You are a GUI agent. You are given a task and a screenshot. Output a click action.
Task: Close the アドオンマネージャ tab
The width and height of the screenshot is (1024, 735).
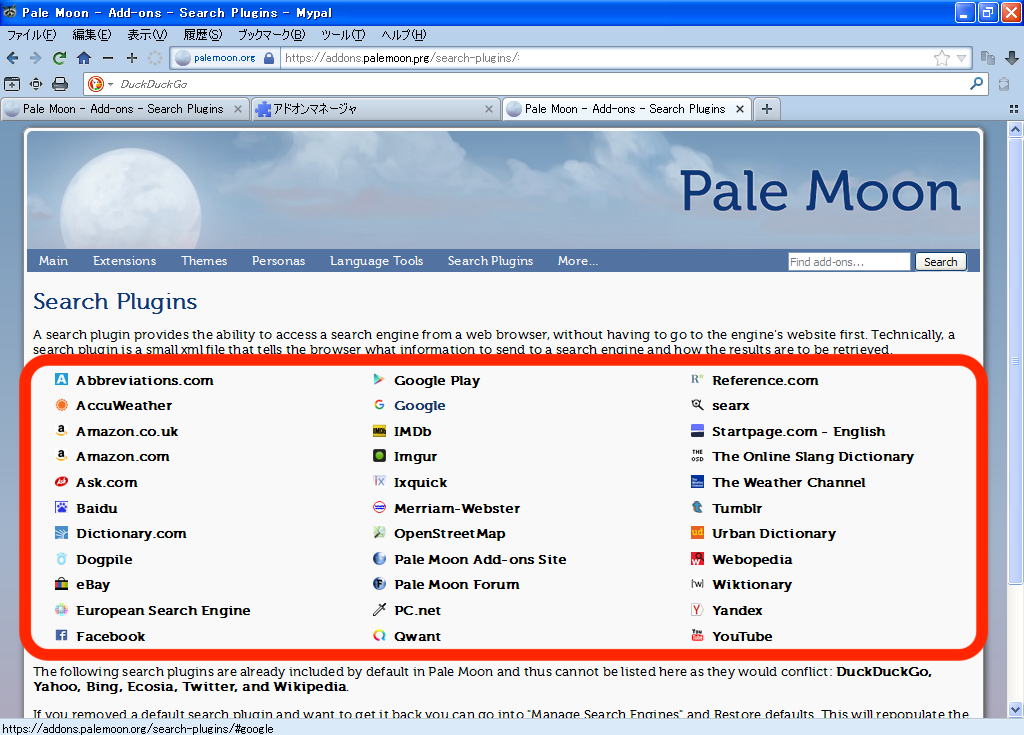click(488, 109)
